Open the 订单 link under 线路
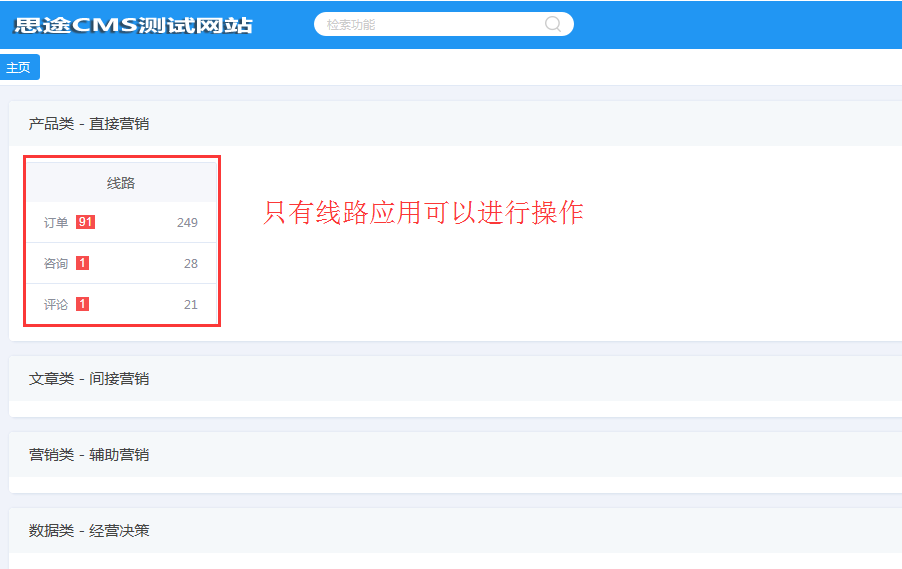902x569 pixels. tap(56, 222)
